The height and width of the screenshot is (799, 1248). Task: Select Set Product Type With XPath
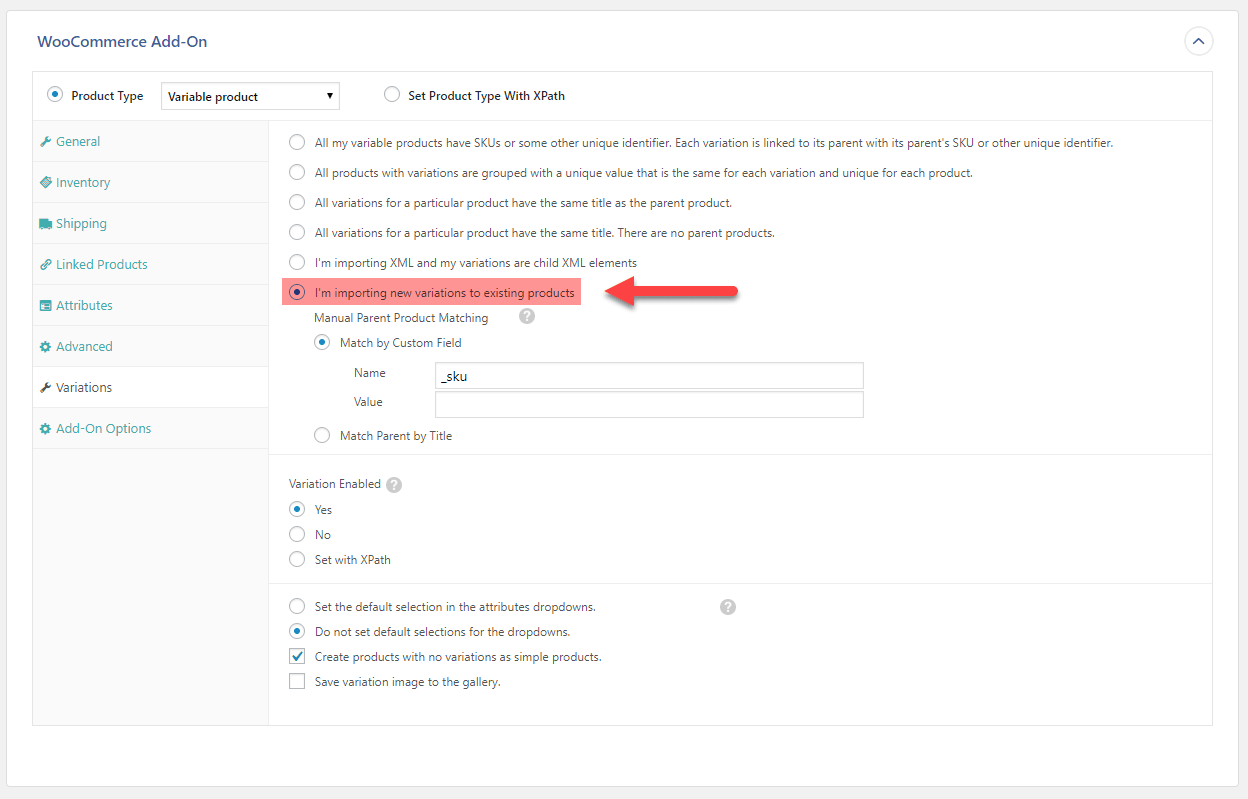[392, 95]
